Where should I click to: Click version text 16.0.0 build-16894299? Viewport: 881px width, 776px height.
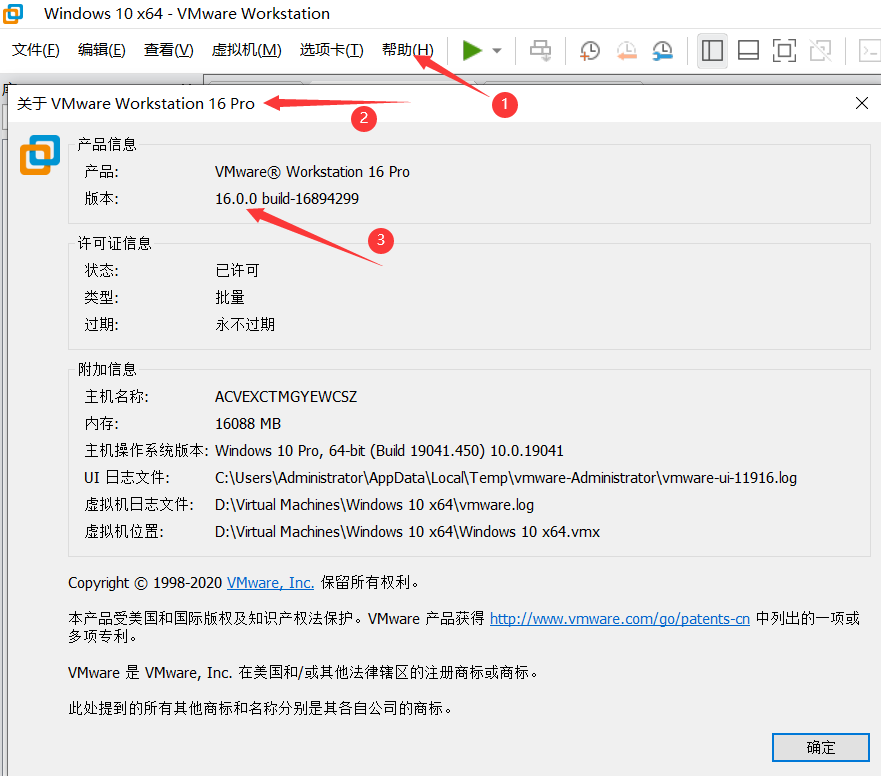coord(287,198)
